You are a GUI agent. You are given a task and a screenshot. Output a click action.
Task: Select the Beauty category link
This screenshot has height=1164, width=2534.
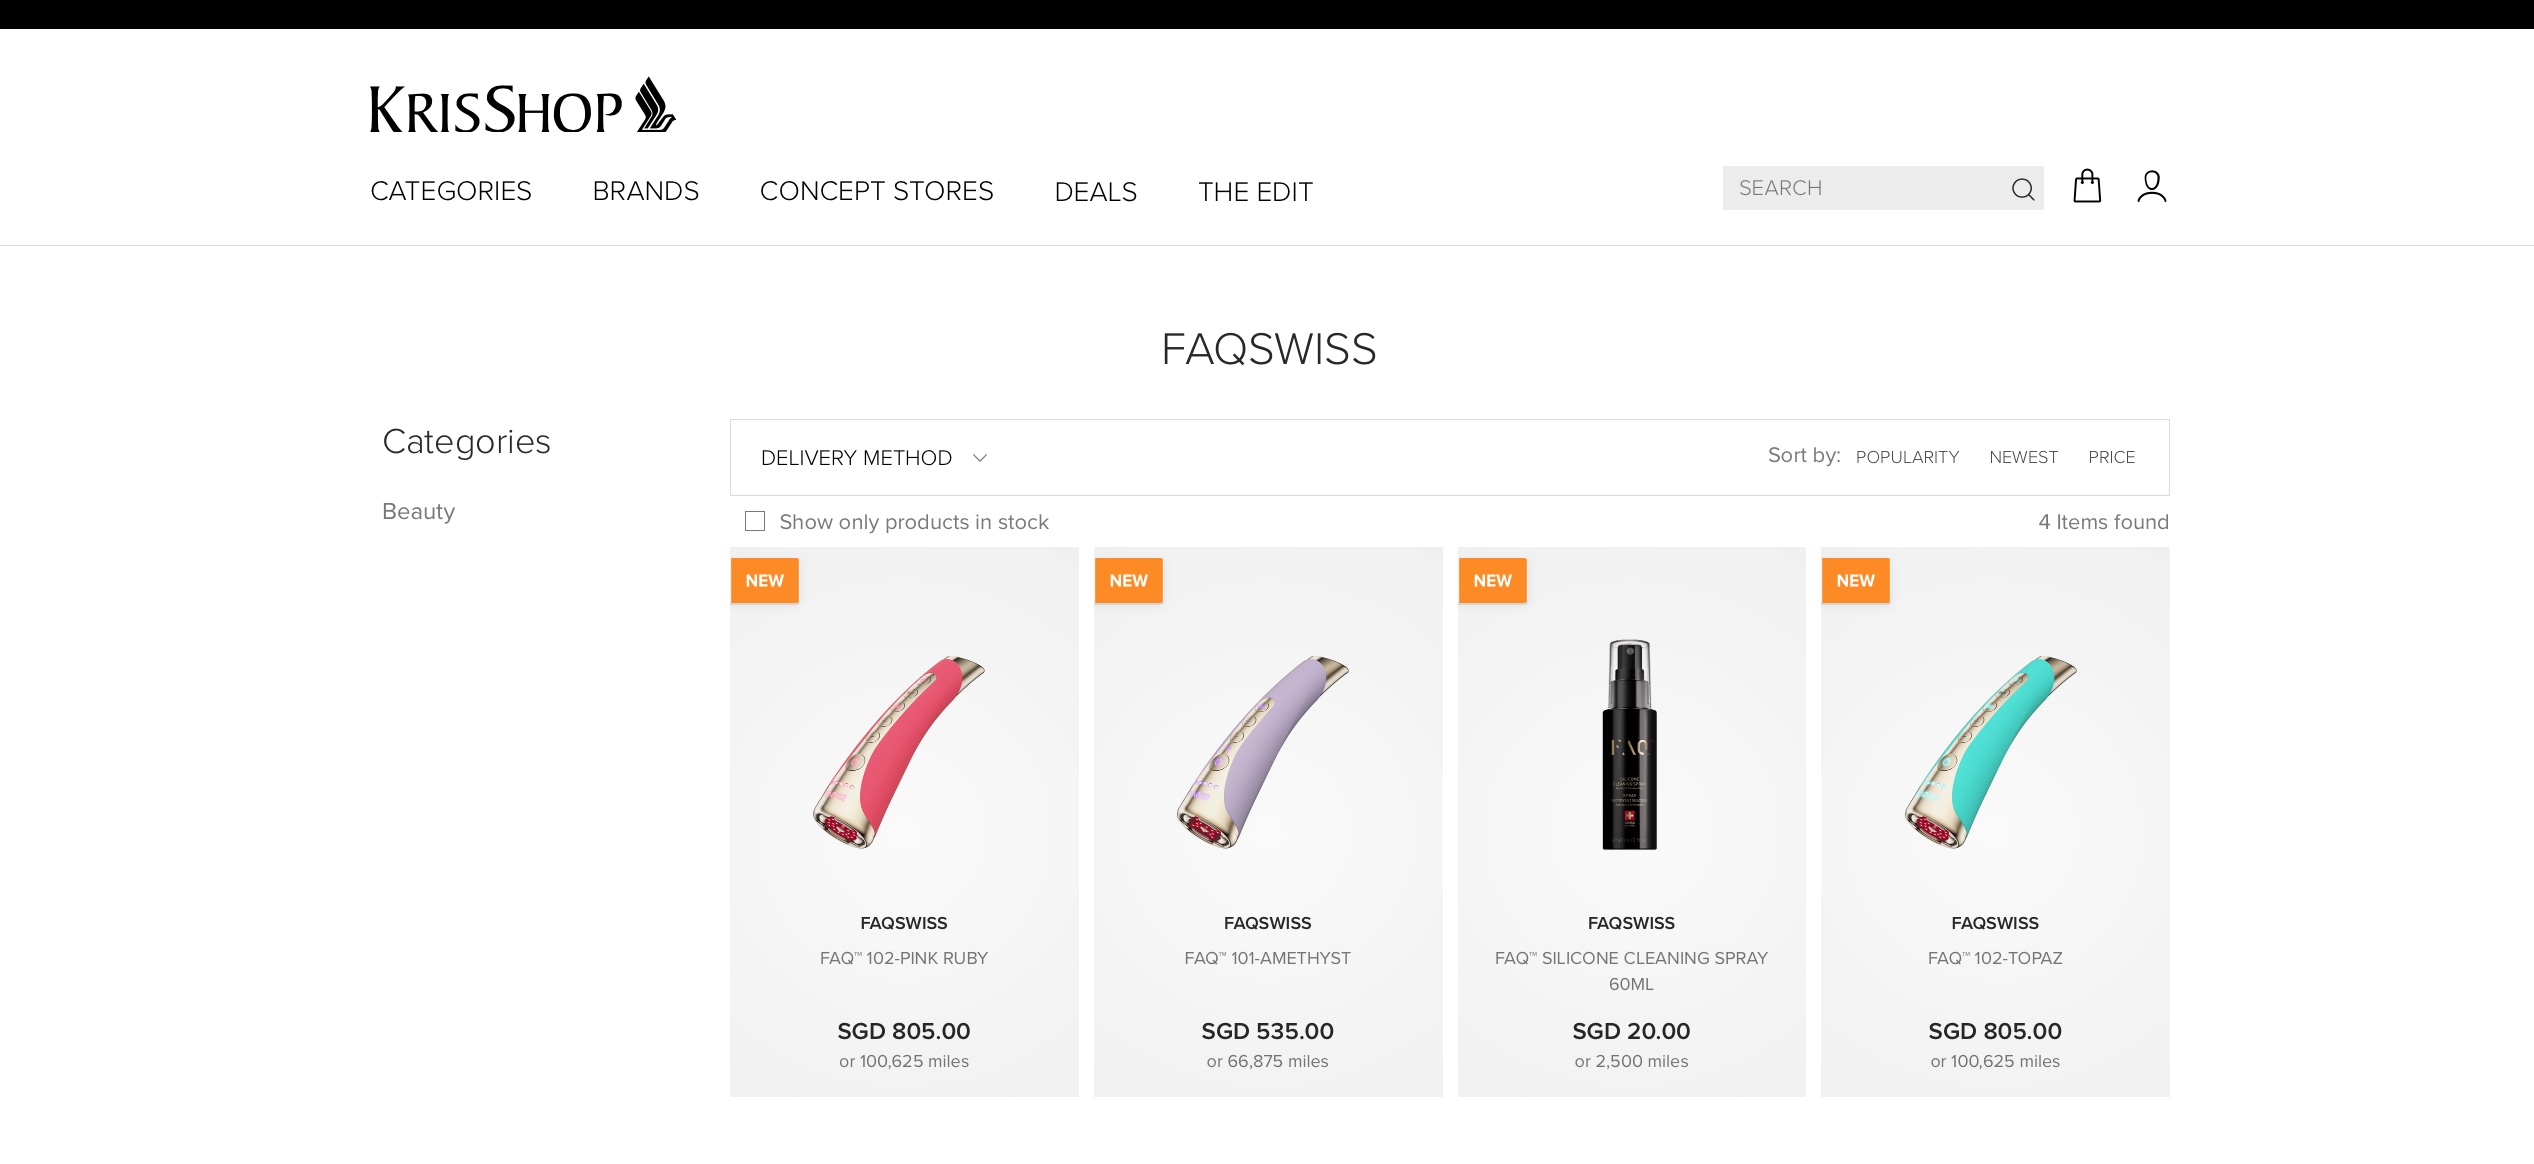(419, 511)
